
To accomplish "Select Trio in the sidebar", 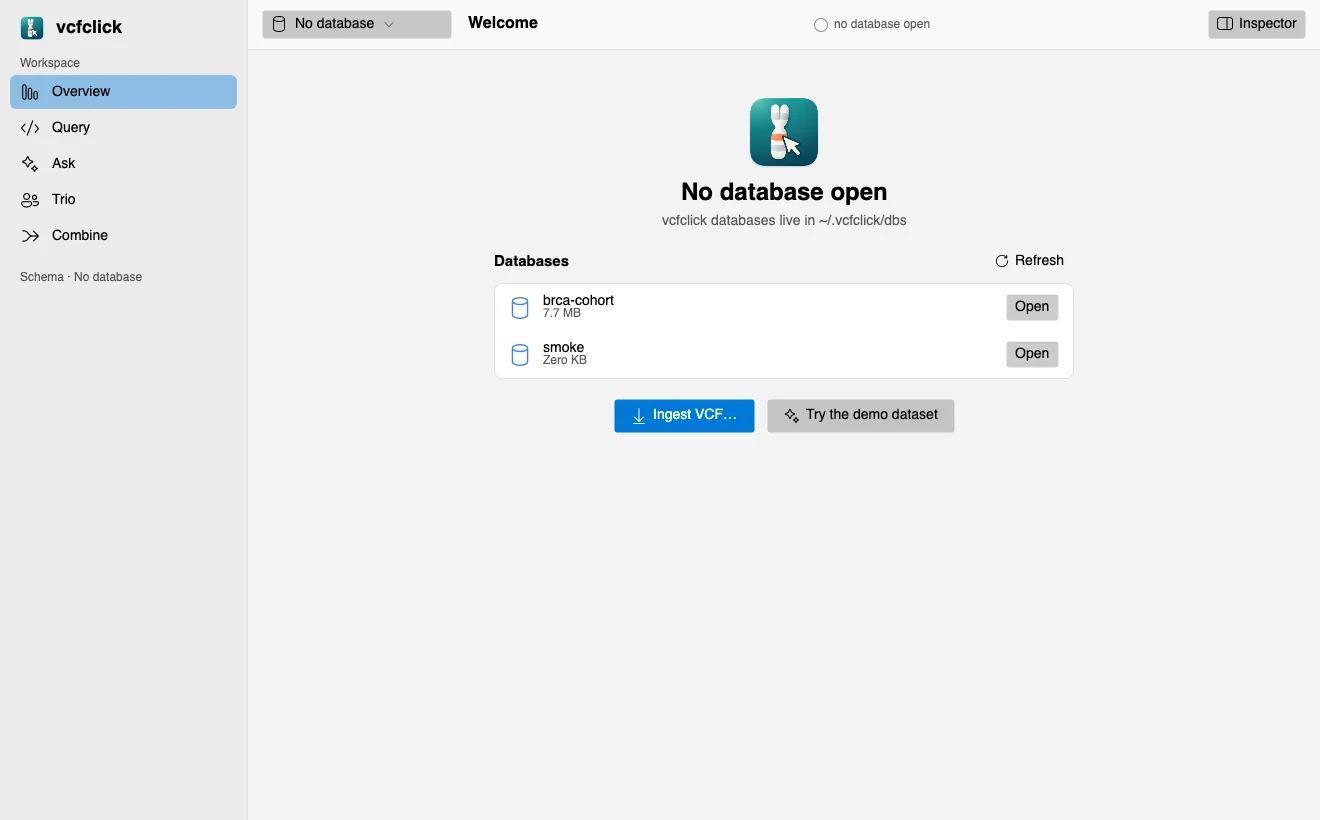I will click(x=124, y=200).
